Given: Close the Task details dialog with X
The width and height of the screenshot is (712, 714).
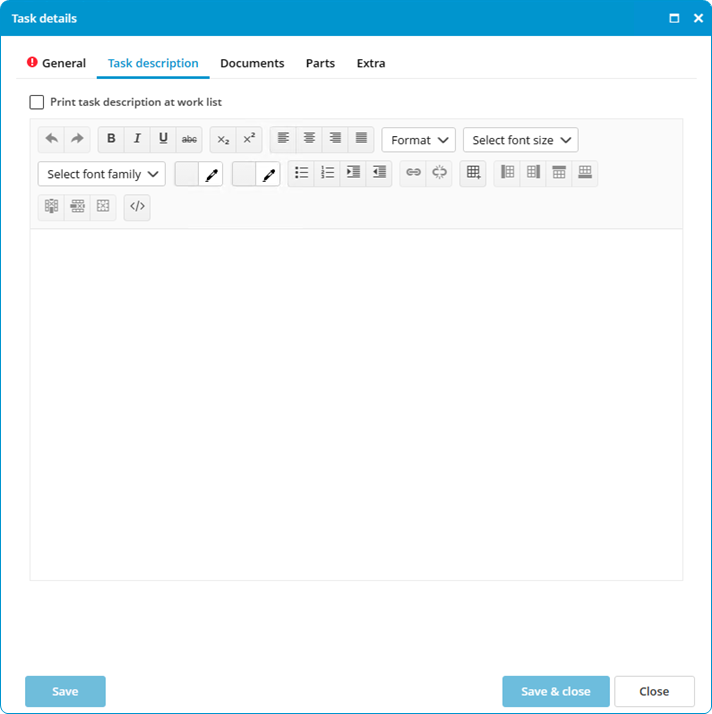Looking at the screenshot, I should click(698, 18).
